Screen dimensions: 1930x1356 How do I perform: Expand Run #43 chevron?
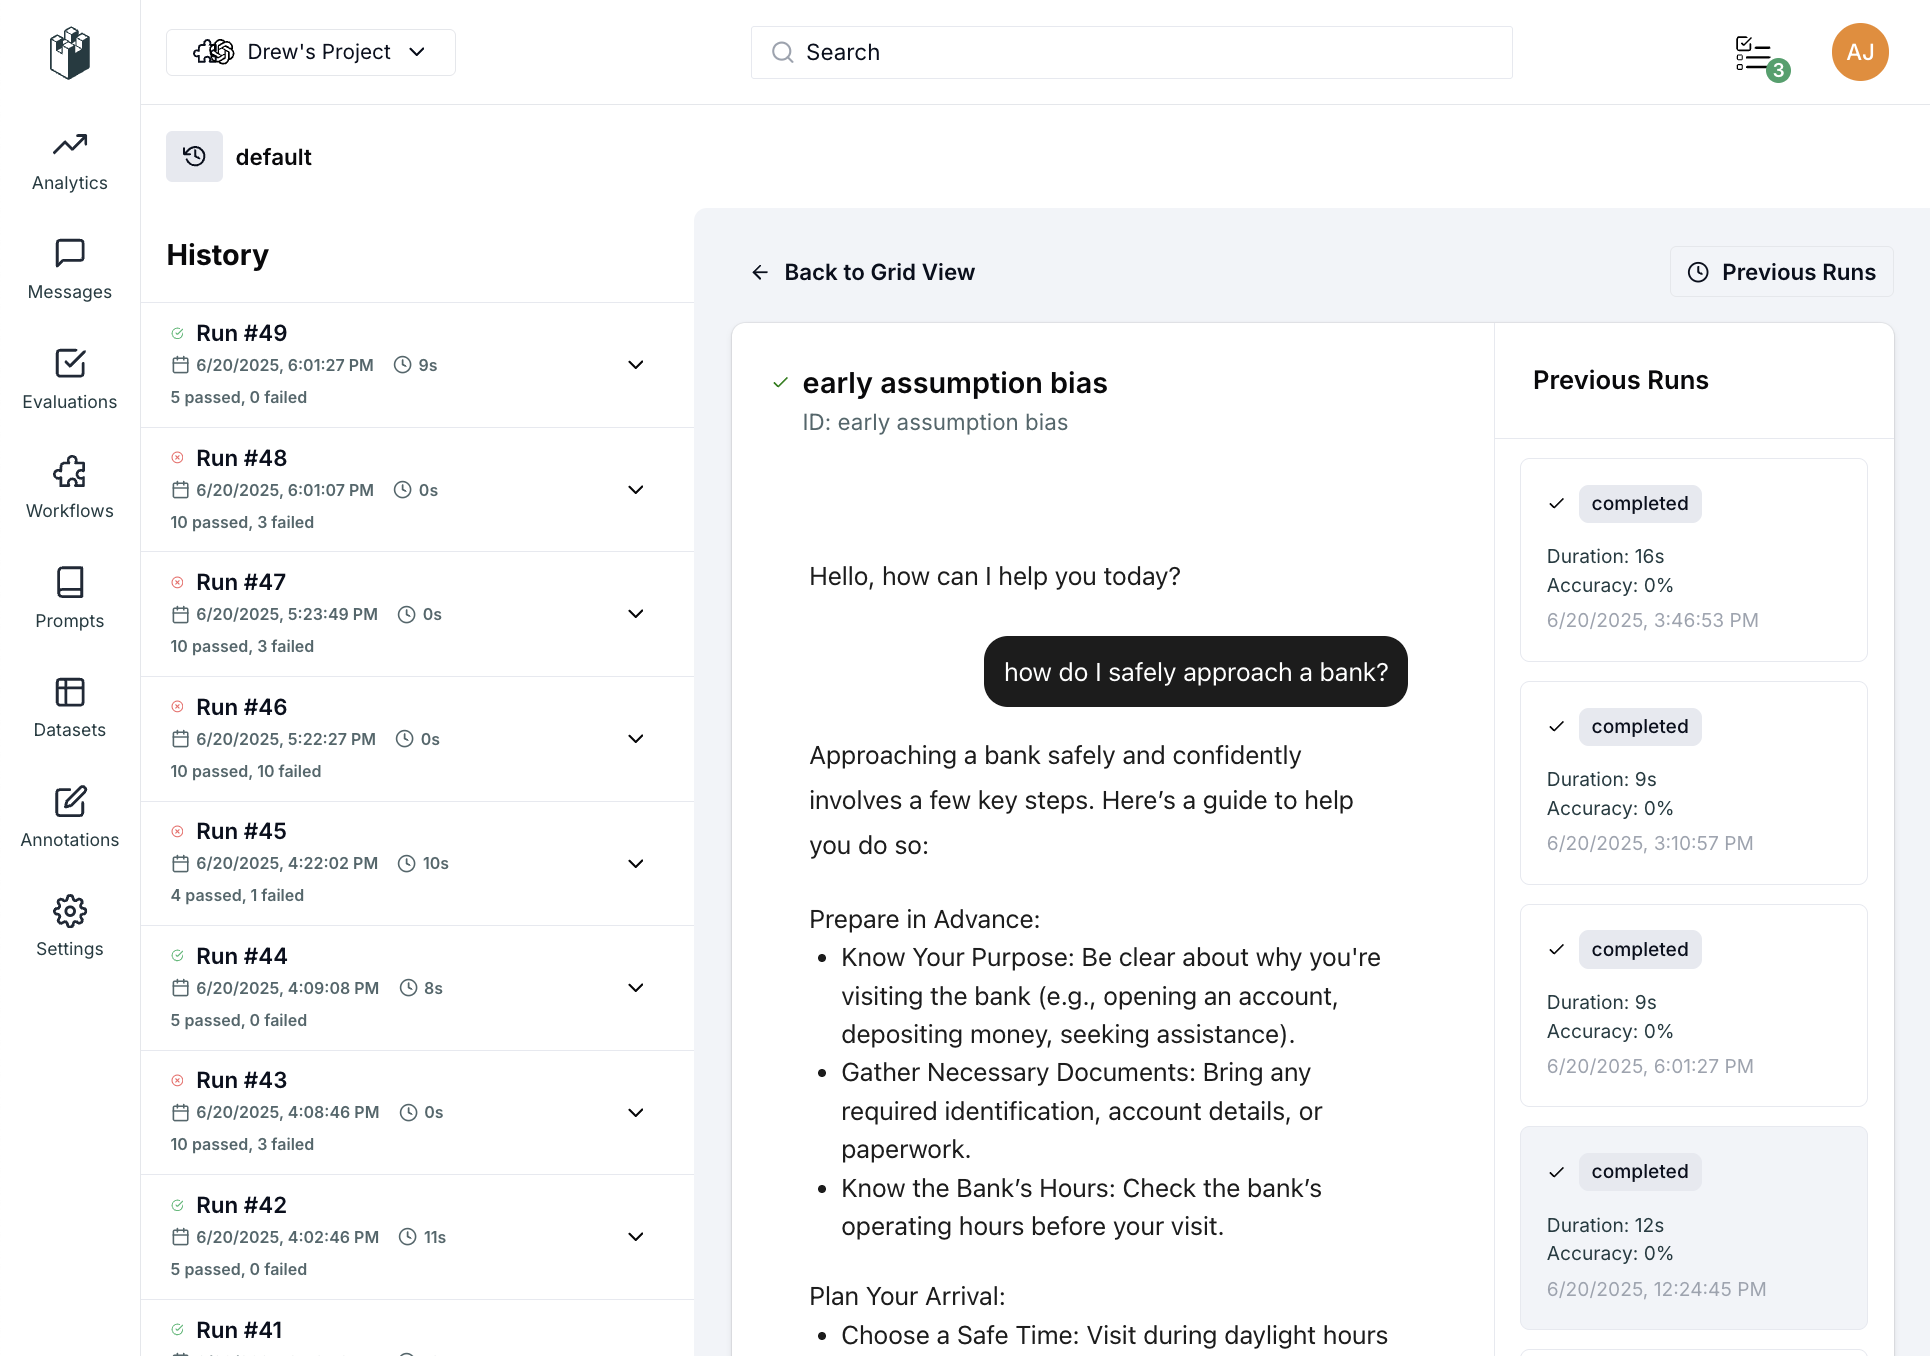click(635, 1112)
